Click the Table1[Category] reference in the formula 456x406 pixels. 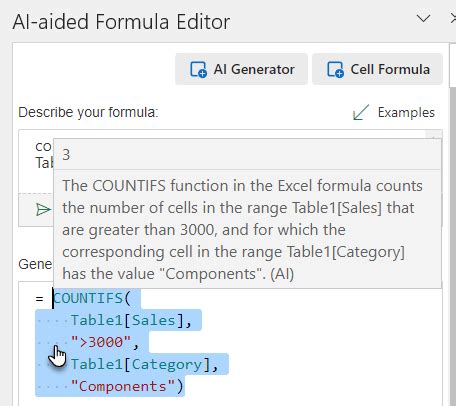click(140, 364)
